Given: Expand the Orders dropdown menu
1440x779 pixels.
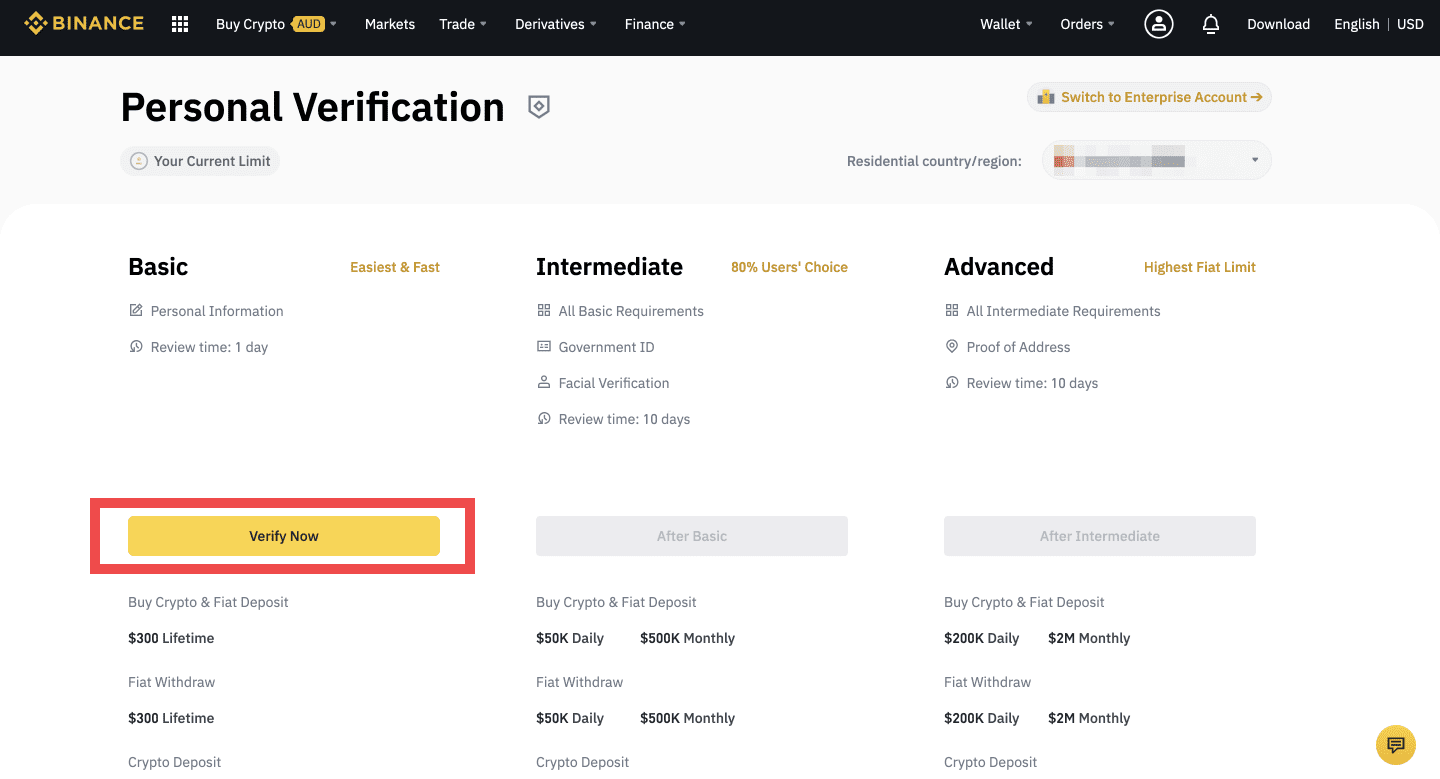Looking at the screenshot, I should (x=1087, y=24).
